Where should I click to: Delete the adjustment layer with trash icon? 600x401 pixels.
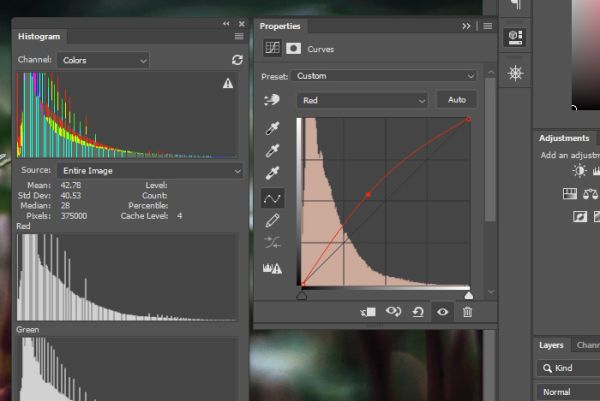coord(467,312)
